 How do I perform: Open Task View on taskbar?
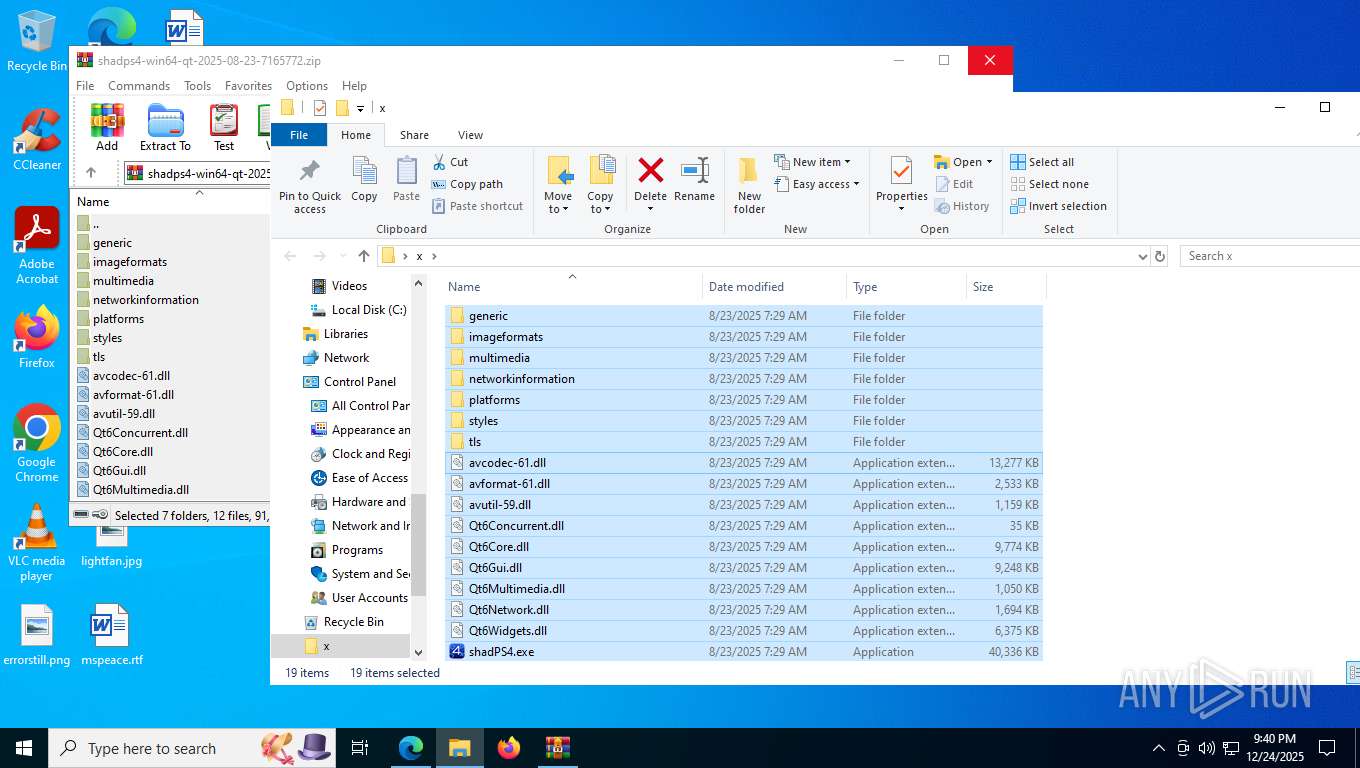click(360, 748)
